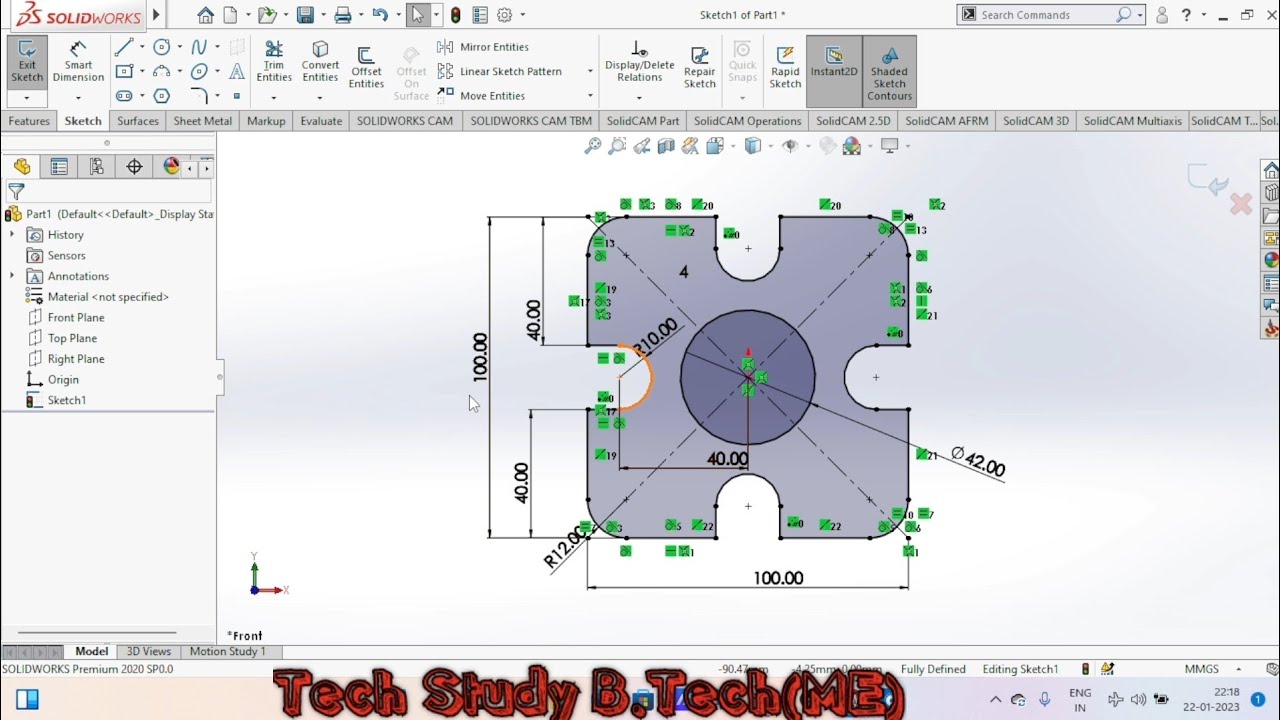The image size is (1280, 720).
Task: Click the Rebuild traffic light icon
Action: click(456, 15)
